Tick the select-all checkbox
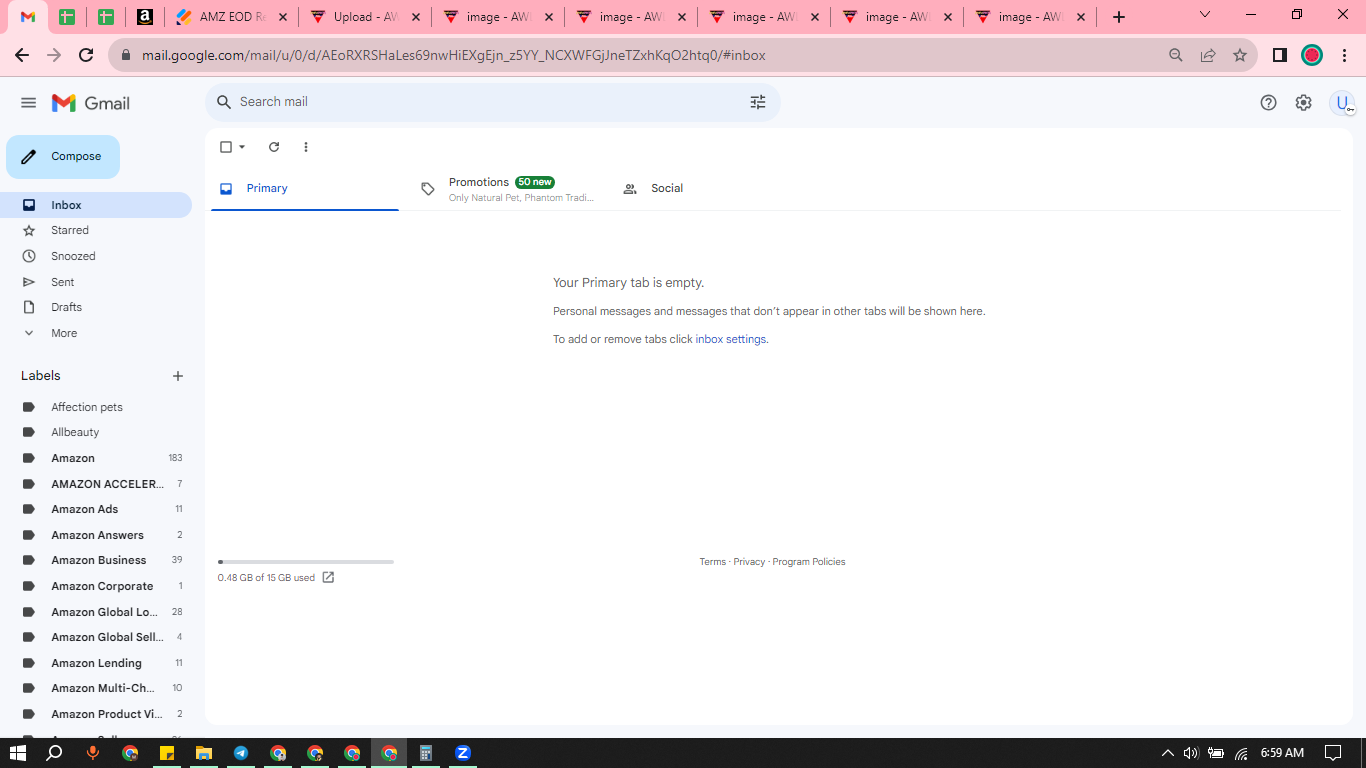This screenshot has width=1366, height=768. pos(226,147)
